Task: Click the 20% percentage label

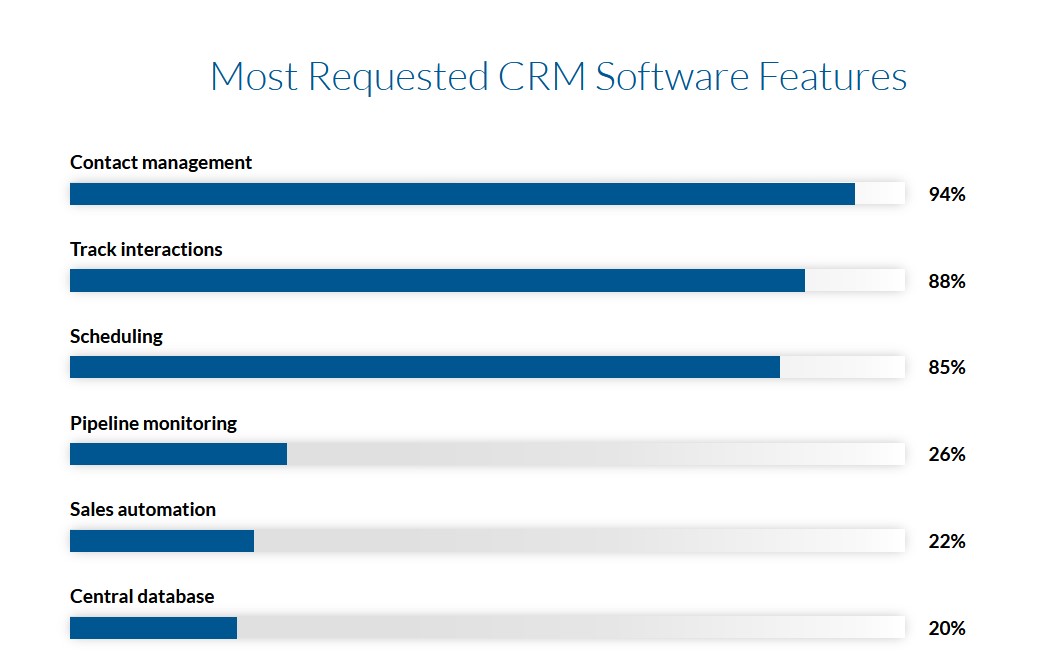Action: pos(946,628)
